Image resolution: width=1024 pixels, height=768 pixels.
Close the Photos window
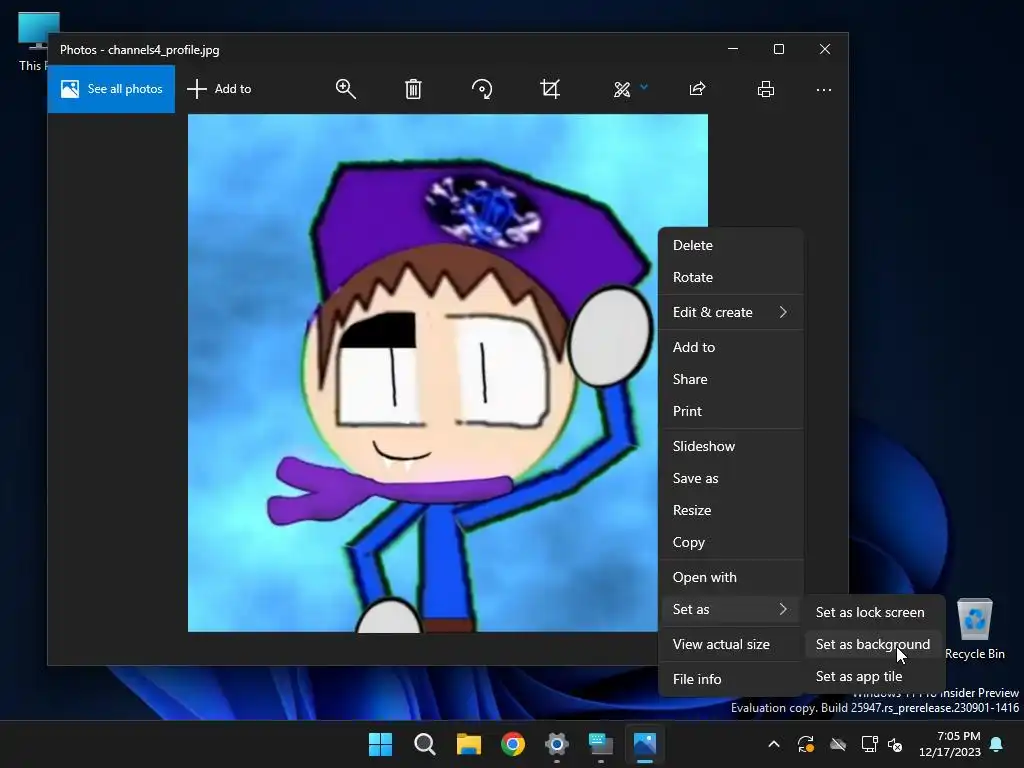[x=825, y=49]
